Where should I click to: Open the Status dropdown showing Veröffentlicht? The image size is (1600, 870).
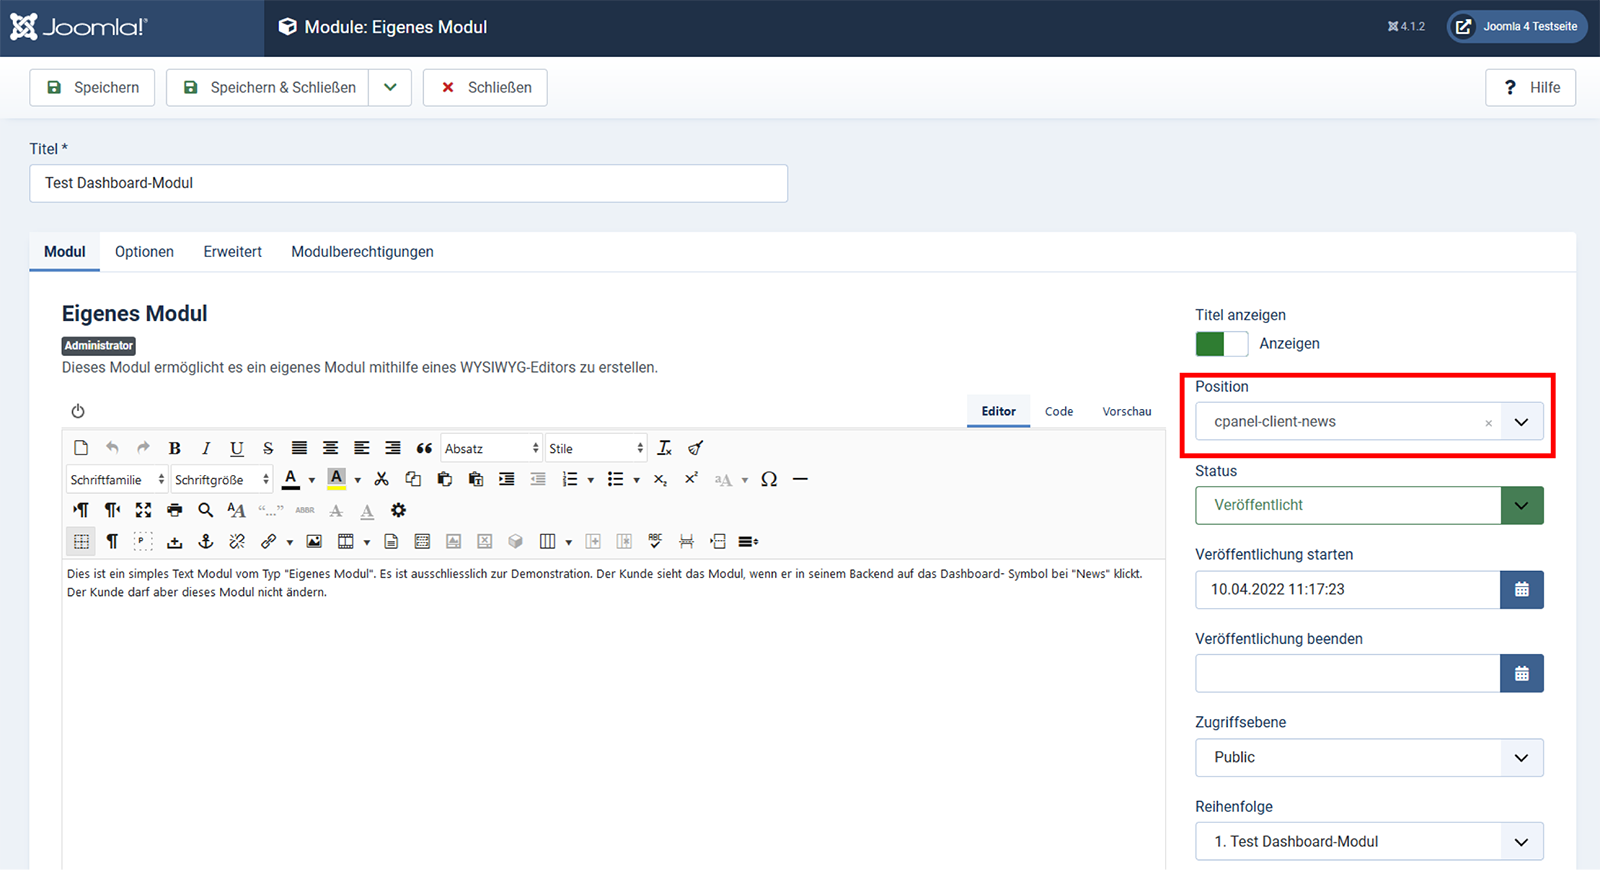coord(1368,506)
